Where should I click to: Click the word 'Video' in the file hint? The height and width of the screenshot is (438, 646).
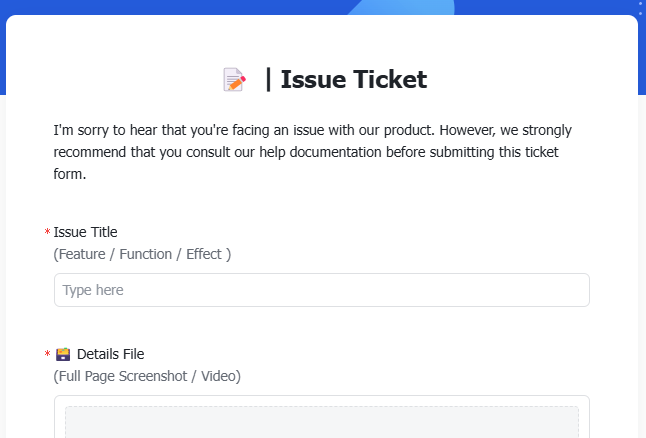(220, 376)
